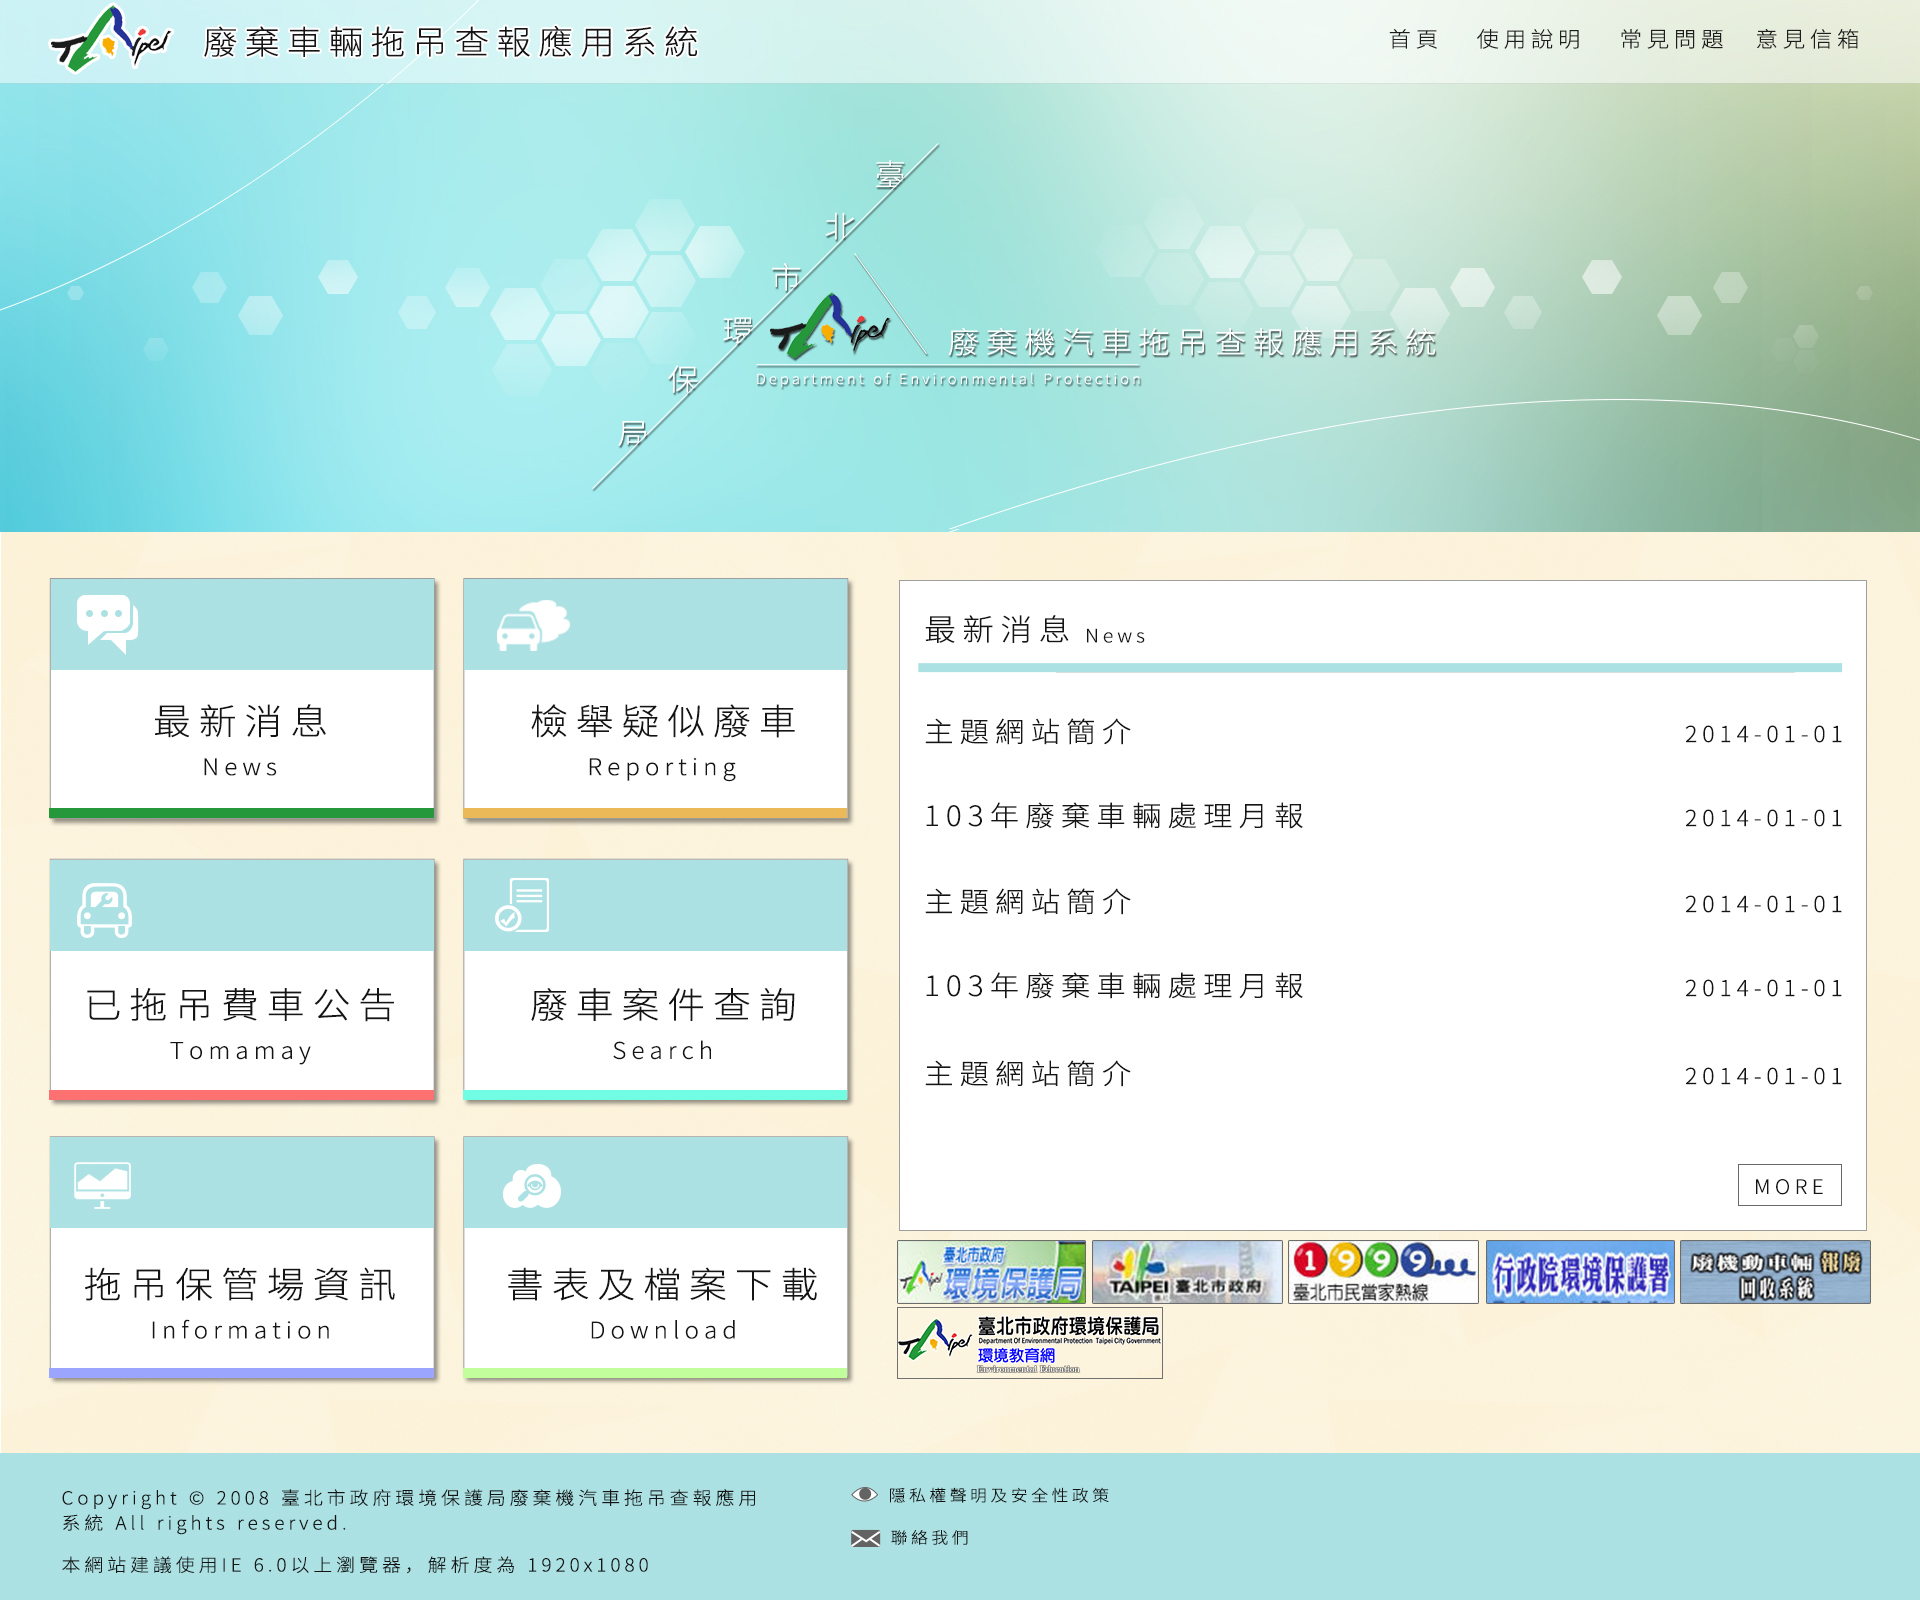
Task: Click the 臺北市政府環境保護局 banner thumbnail
Action: coord(991,1272)
